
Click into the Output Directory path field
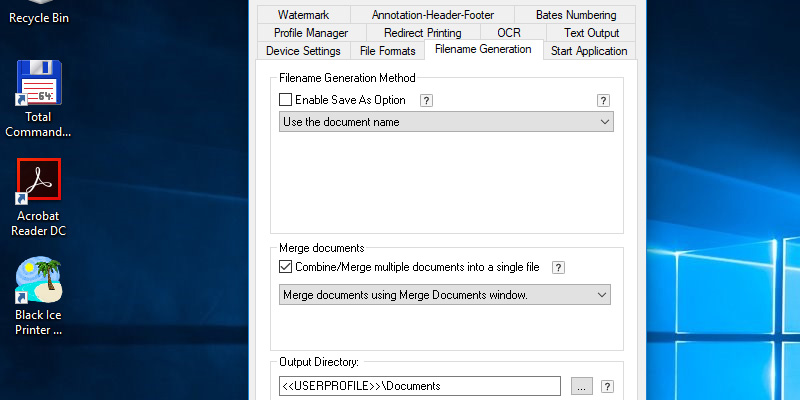[418, 386]
